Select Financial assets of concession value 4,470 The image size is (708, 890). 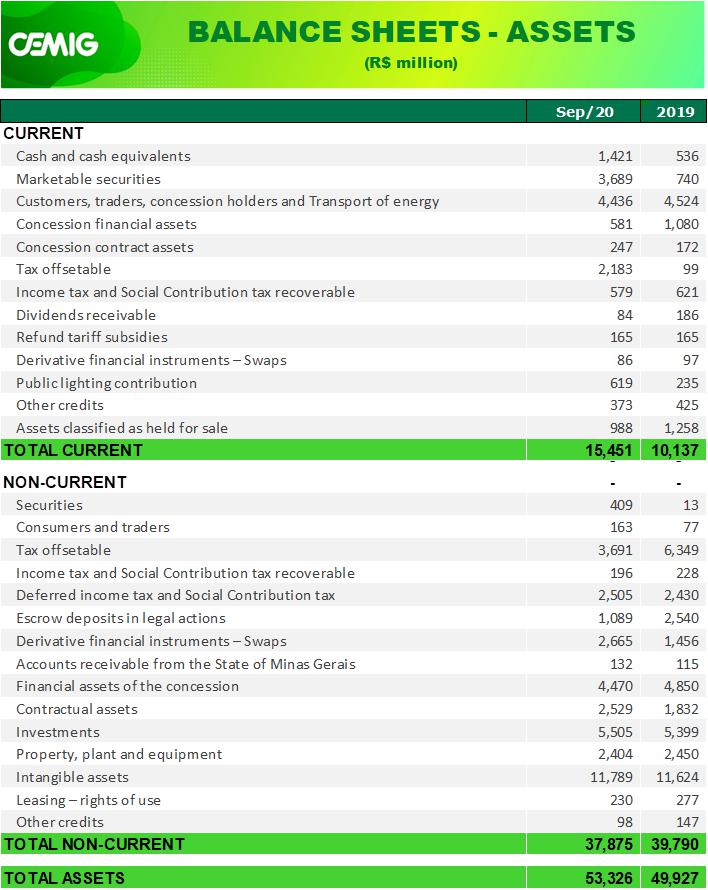[x=615, y=686]
